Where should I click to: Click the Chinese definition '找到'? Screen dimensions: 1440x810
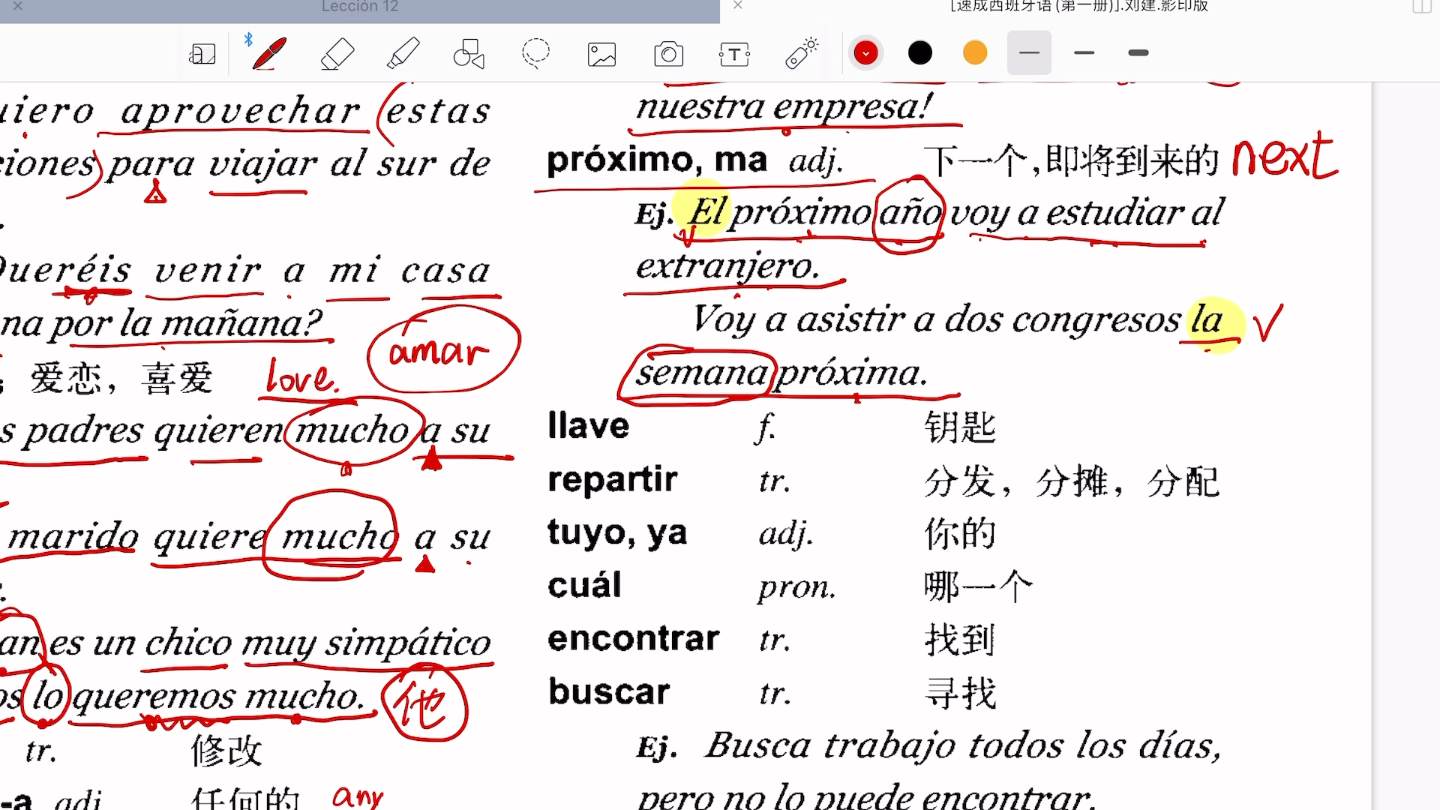pyautogui.click(x=960, y=640)
